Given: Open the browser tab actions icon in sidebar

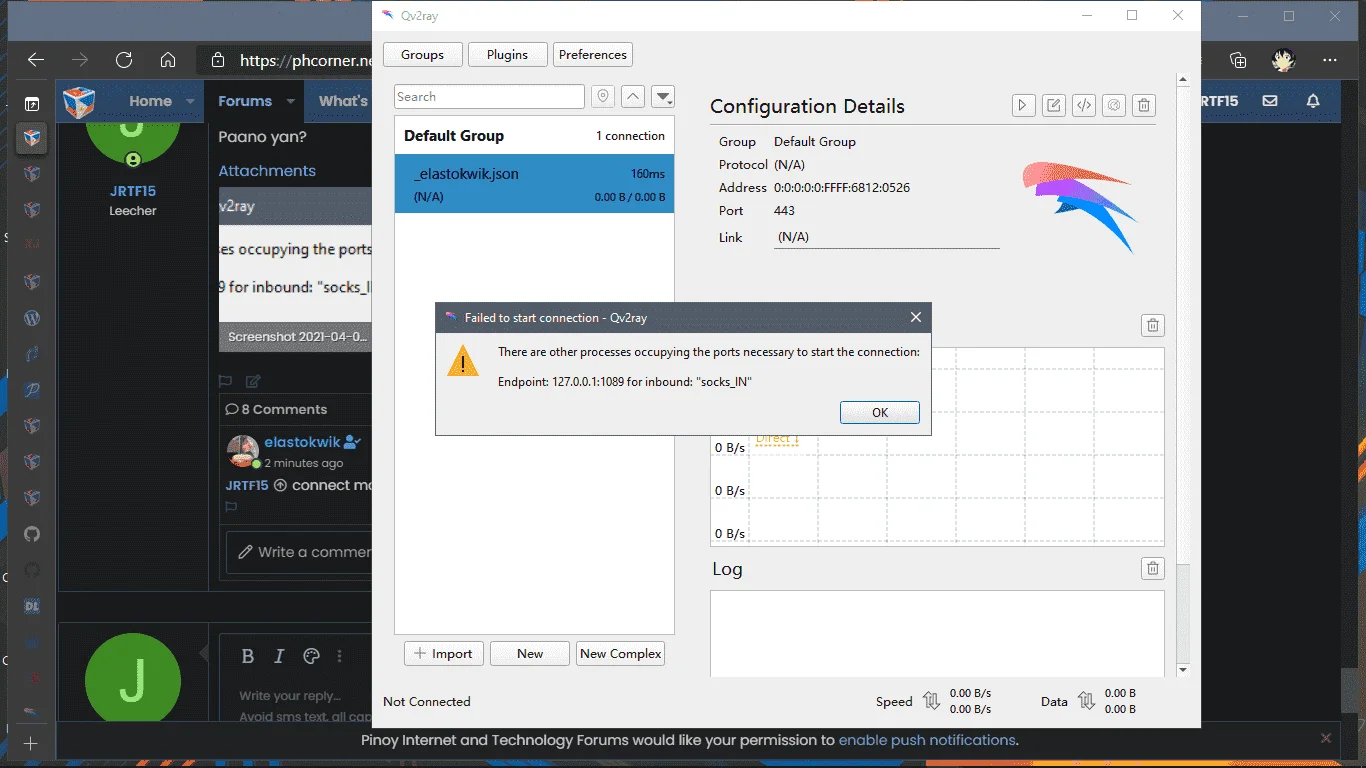Looking at the screenshot, I should 32,104.
